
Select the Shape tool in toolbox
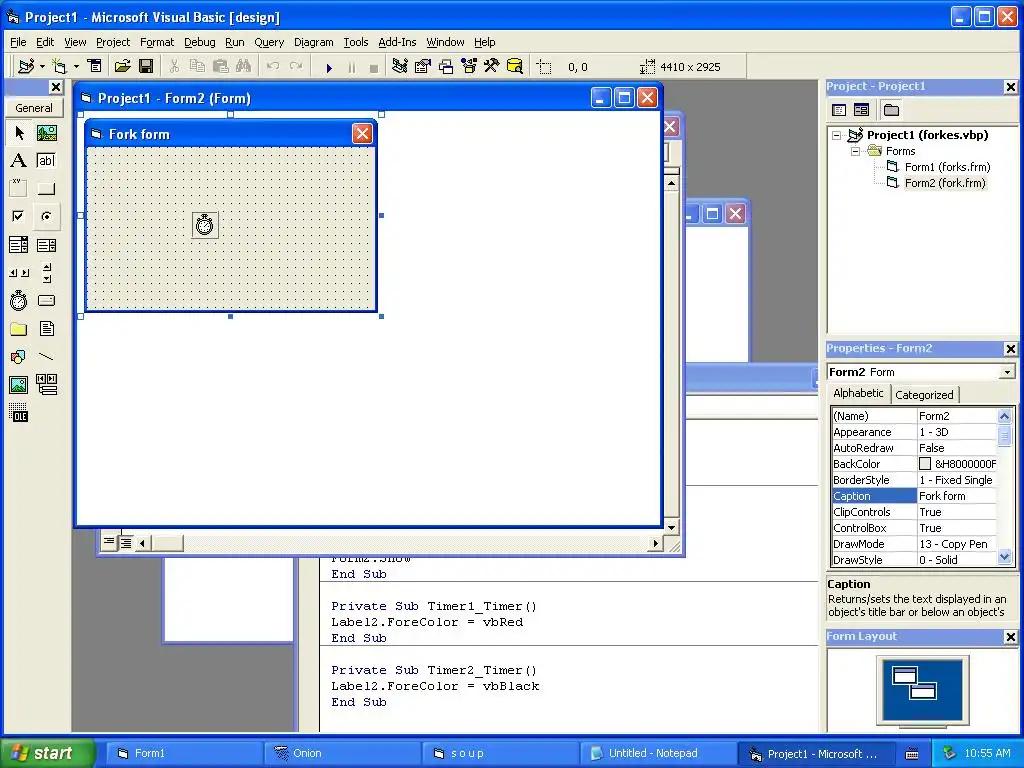[x=19, y=357]
